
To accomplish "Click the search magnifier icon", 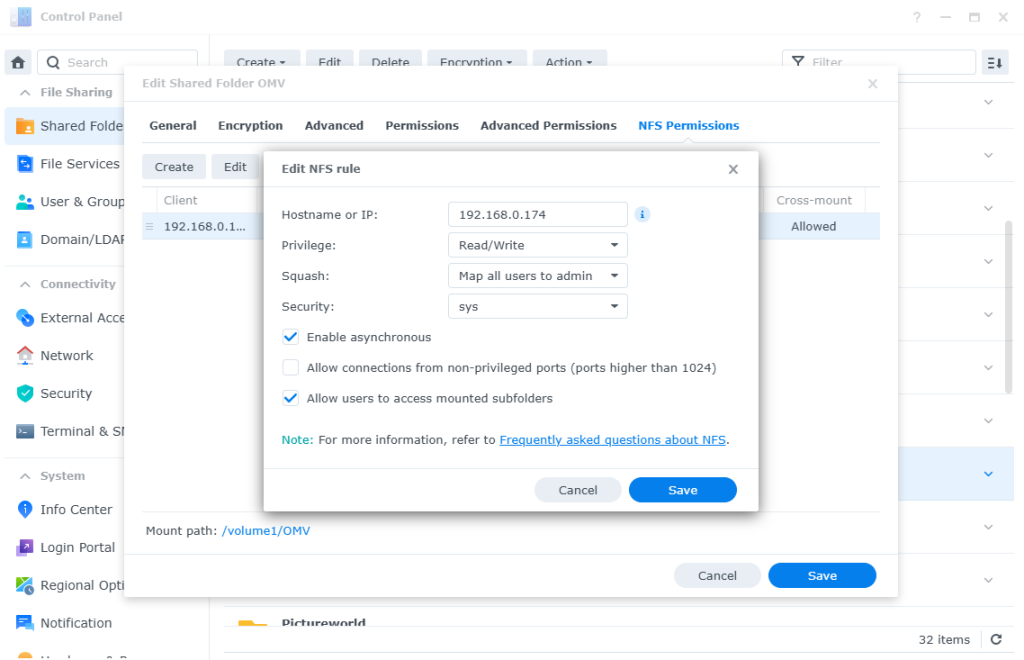I will pyautogui.click(x=54, y=63).
